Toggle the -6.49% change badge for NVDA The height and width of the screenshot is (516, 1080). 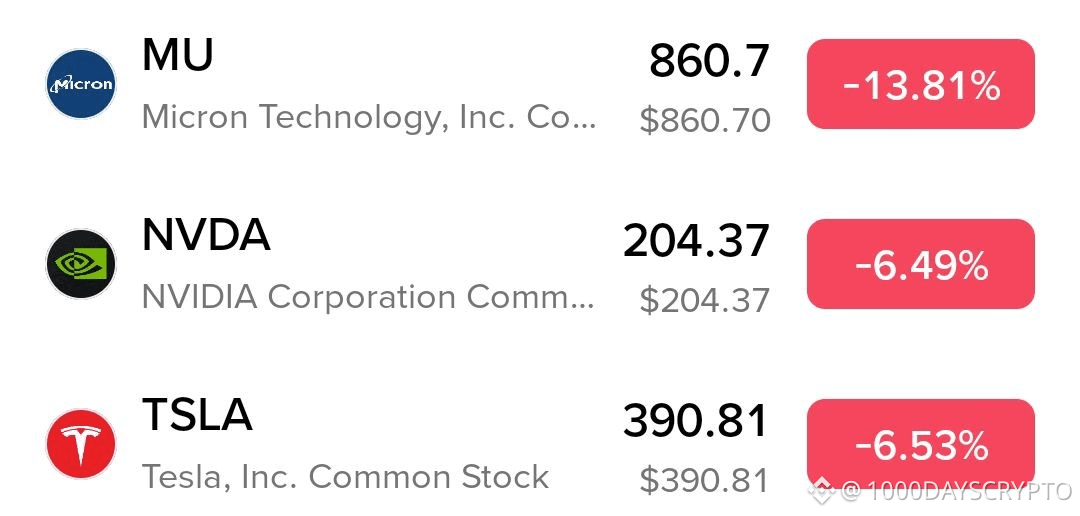921,264
